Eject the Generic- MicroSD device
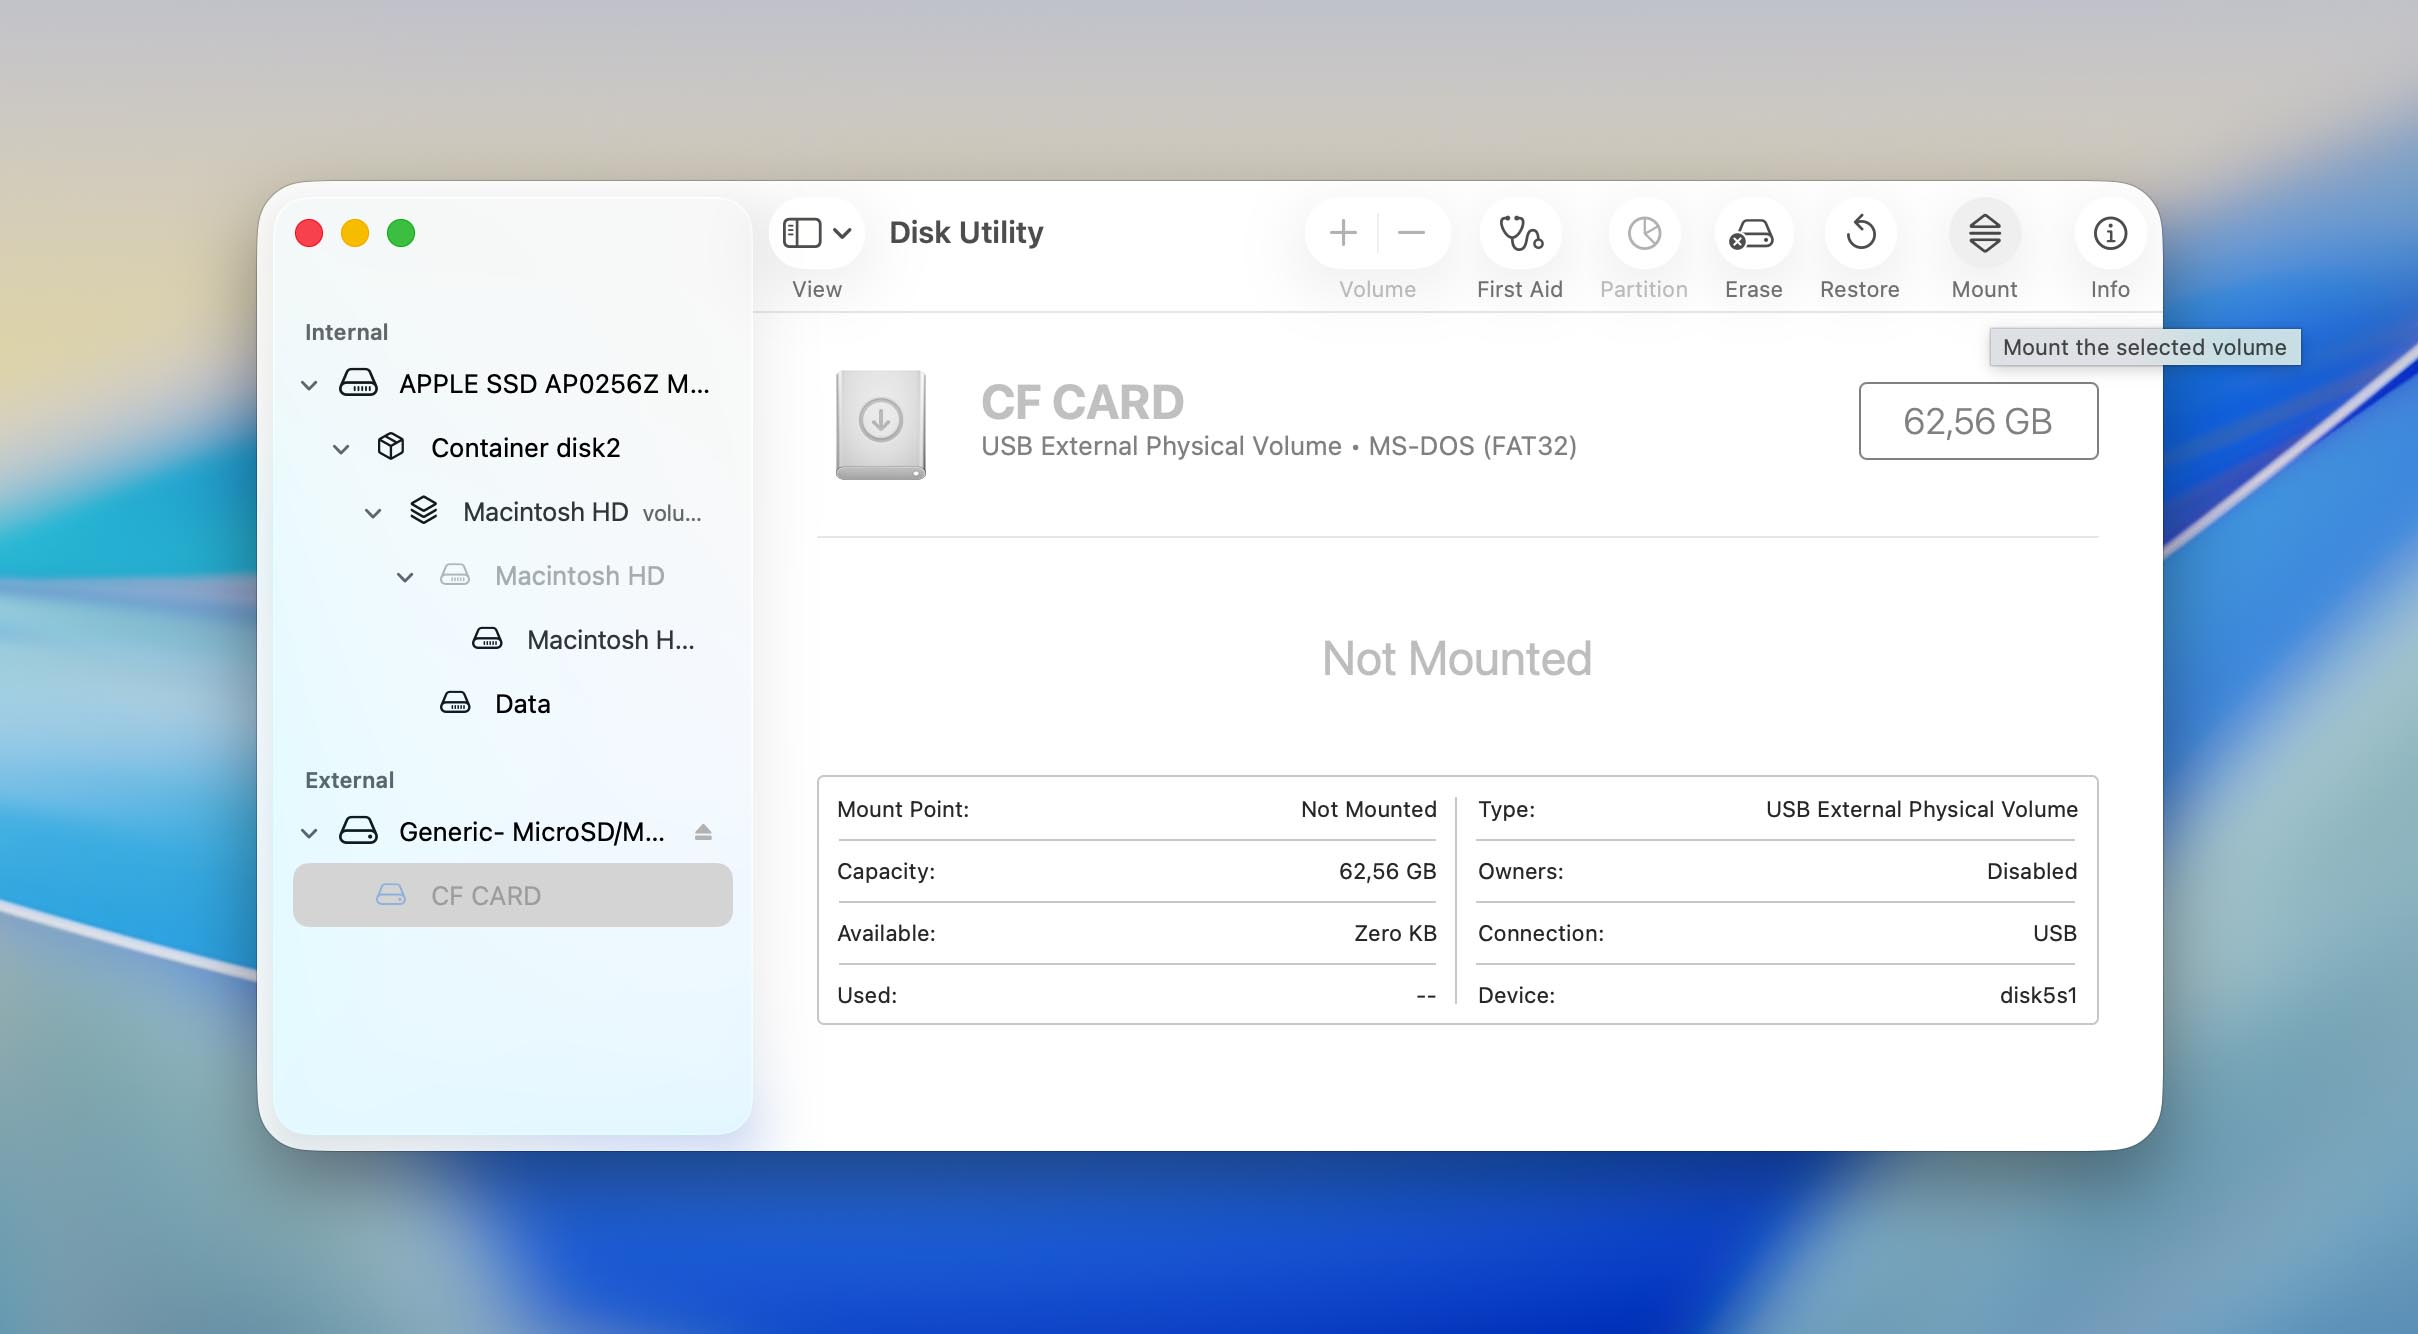 pyautogui.click(x=704, y=830)
